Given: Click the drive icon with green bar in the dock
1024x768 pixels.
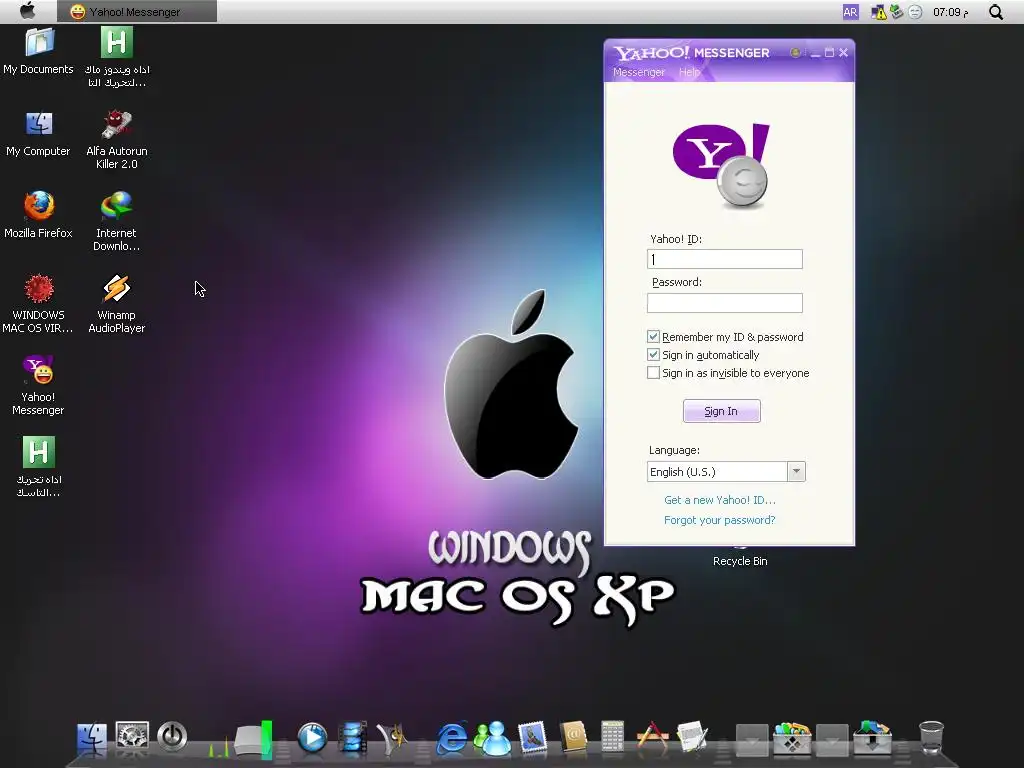Looking at the screenshot, I should pos(253,740).
